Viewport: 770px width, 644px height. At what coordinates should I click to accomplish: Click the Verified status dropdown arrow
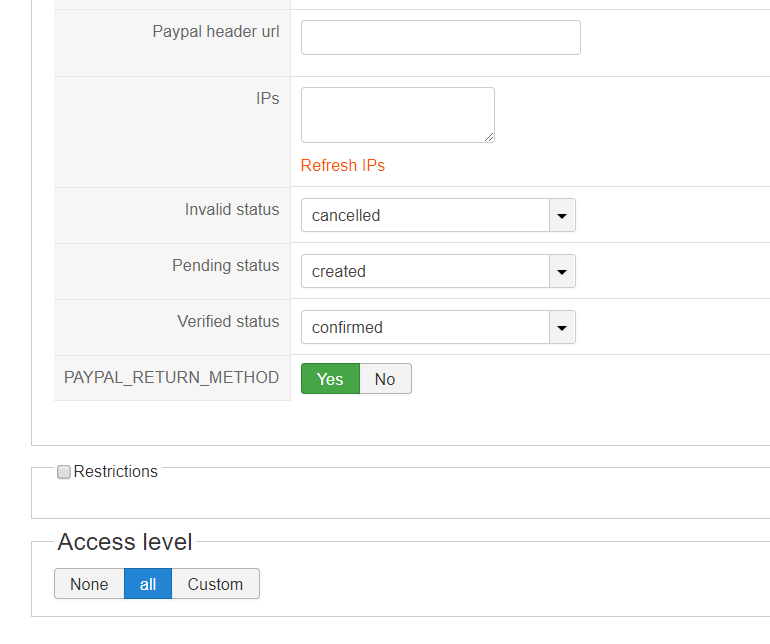(x=562, y=327)
